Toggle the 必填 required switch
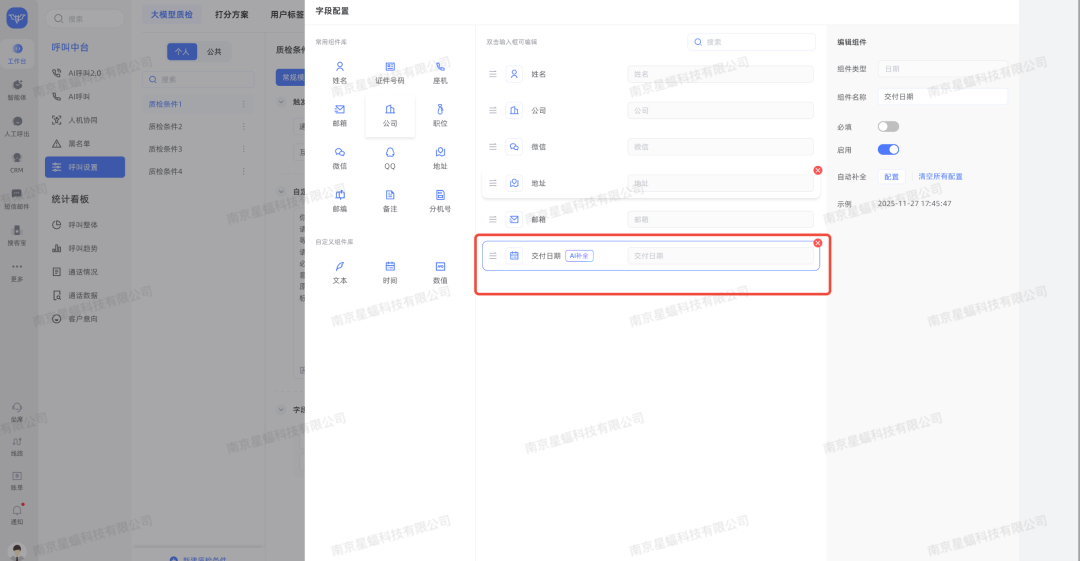This screenshot has height=561, width=1080. [888, 127]
